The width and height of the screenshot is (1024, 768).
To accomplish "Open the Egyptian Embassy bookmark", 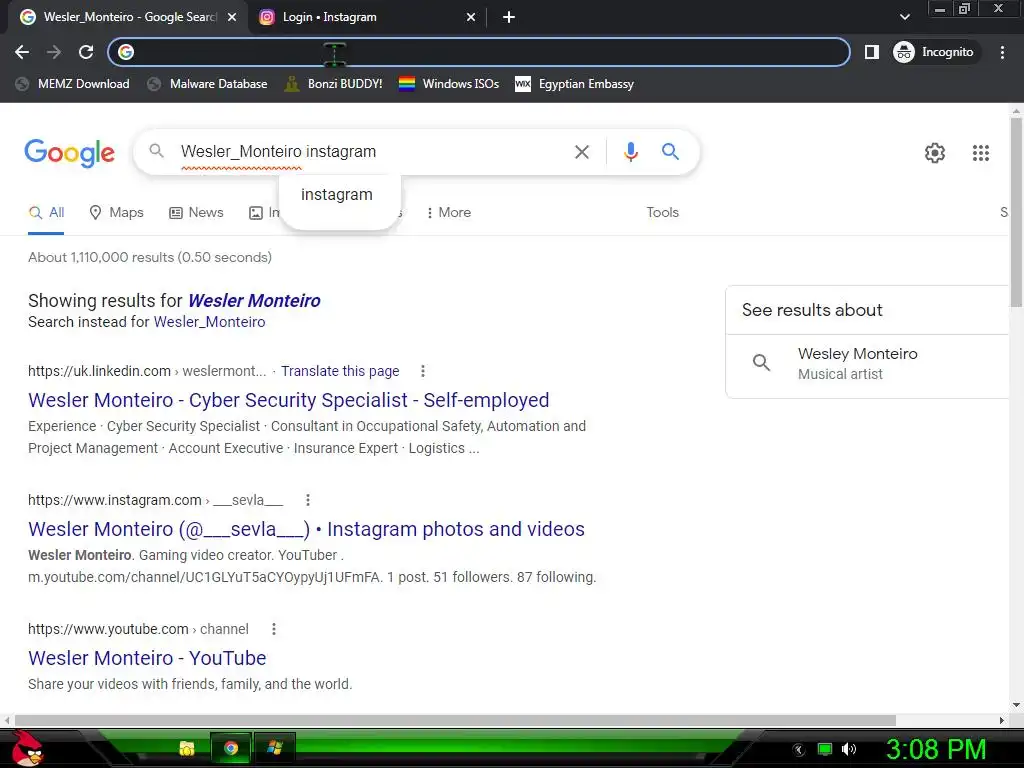I will coord(575,84).
